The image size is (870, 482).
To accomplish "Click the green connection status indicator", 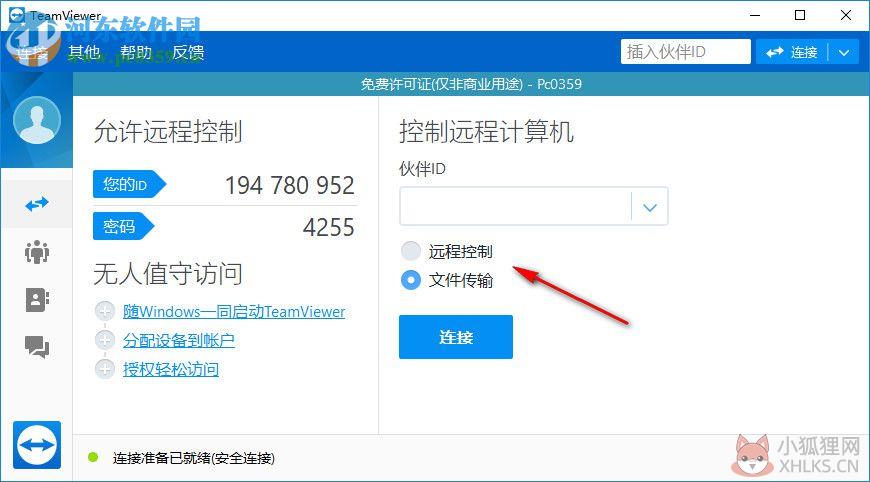I will (x=93, y=457).
